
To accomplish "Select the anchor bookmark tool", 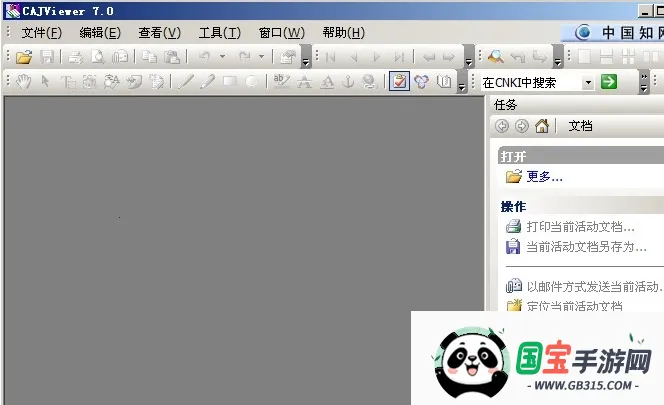I will click(348, 81).
